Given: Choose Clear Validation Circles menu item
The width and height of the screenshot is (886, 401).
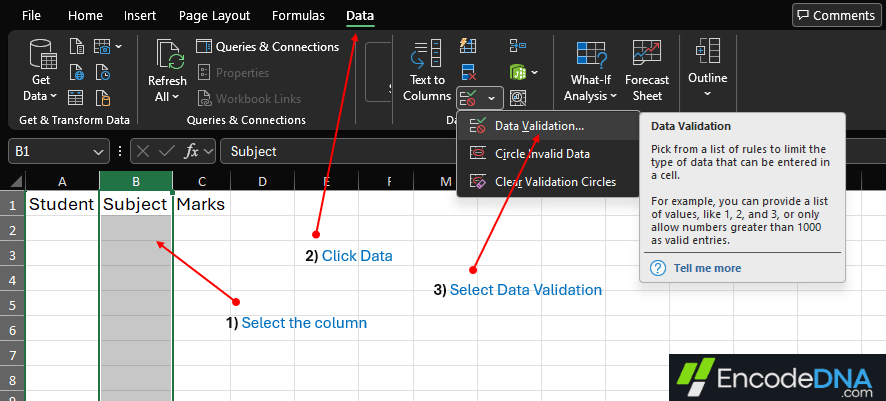Looking at the screenshot, I should tap(548, 182).
